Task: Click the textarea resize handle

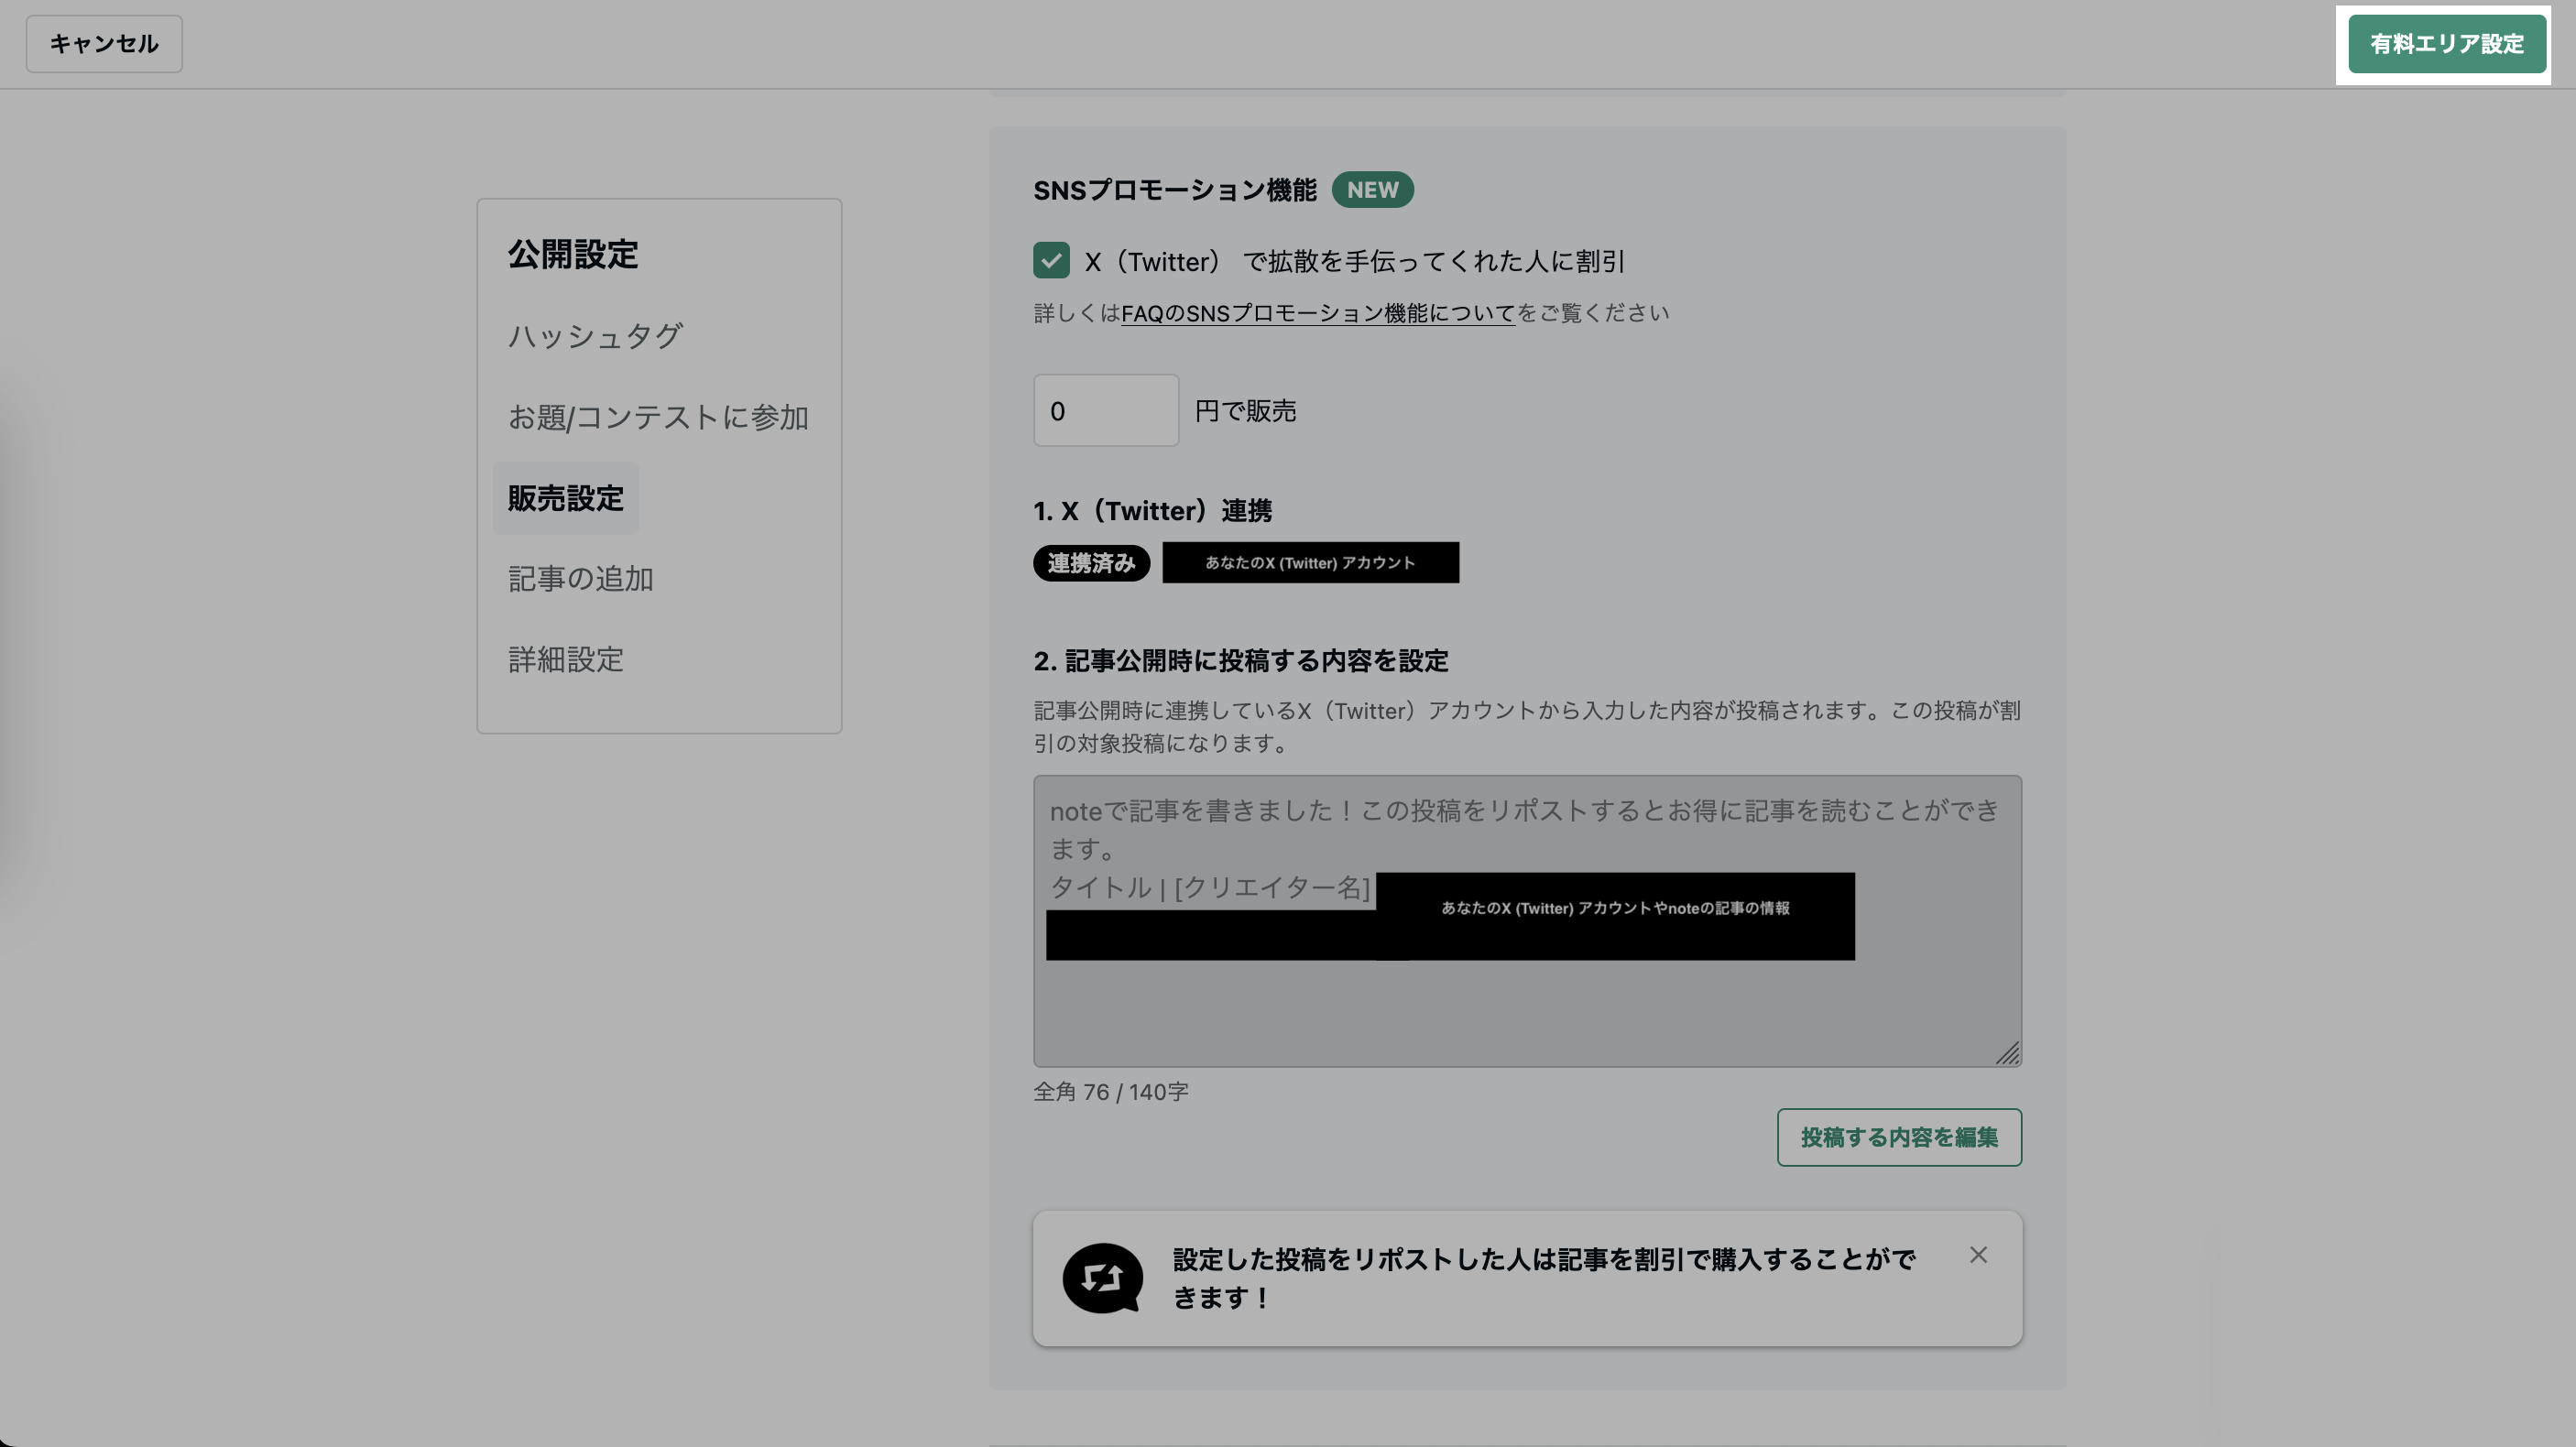Action: click(x=2007, y=1053)
